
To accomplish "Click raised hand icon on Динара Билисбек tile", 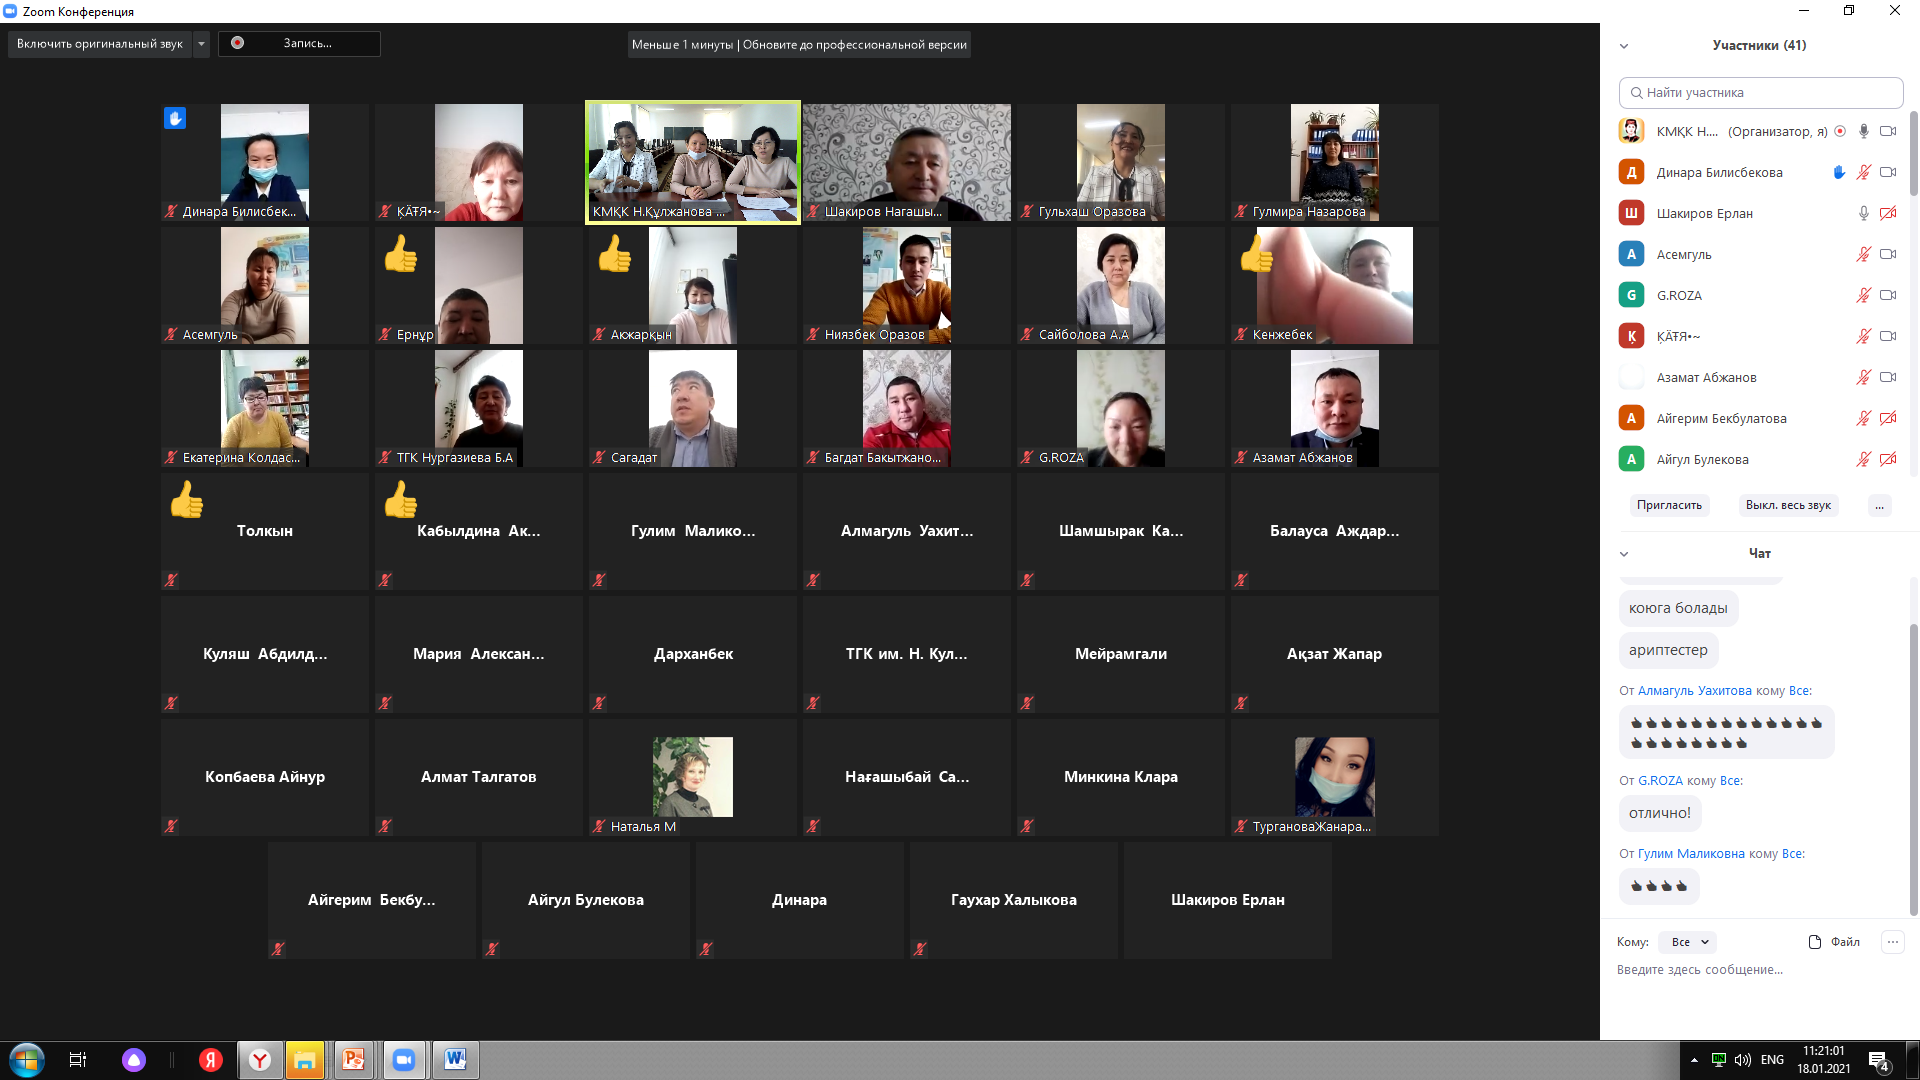I will (175, 119).
